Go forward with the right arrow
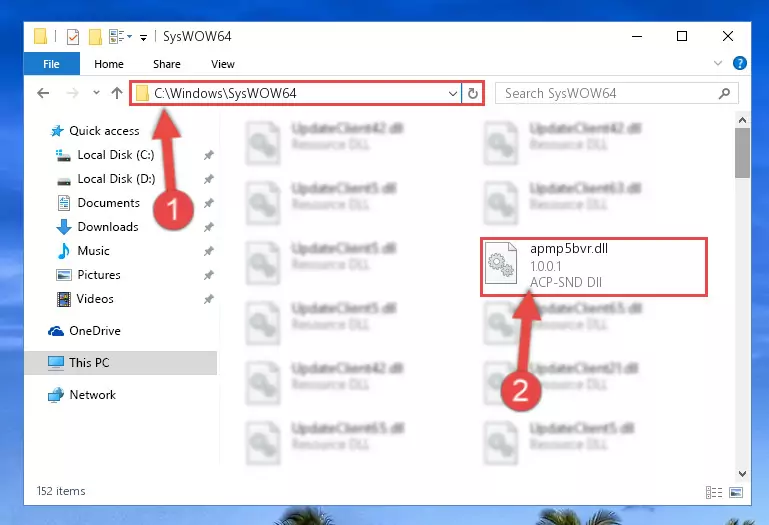The width and height of the screenshot is (769, 525). tap(72, 93)
